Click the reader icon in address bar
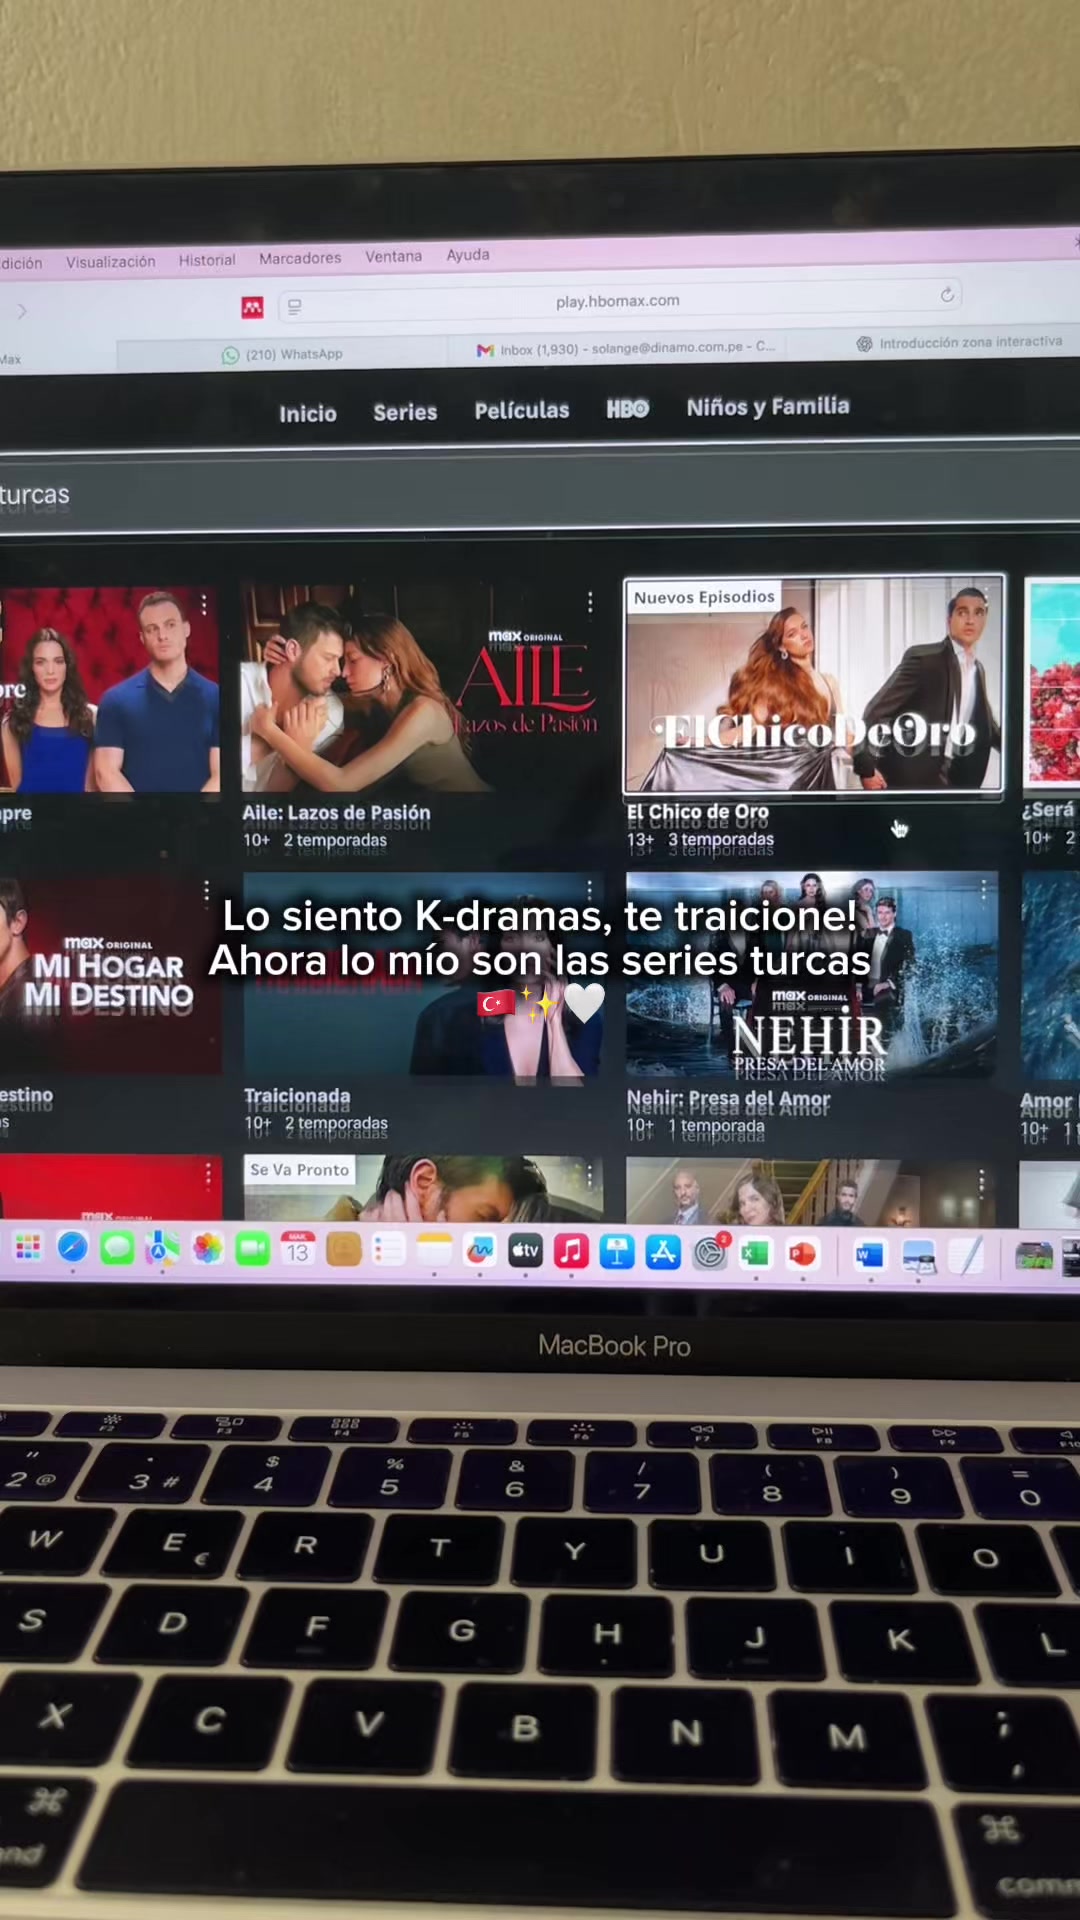1080x1920 pixels. tap(295, 307)
